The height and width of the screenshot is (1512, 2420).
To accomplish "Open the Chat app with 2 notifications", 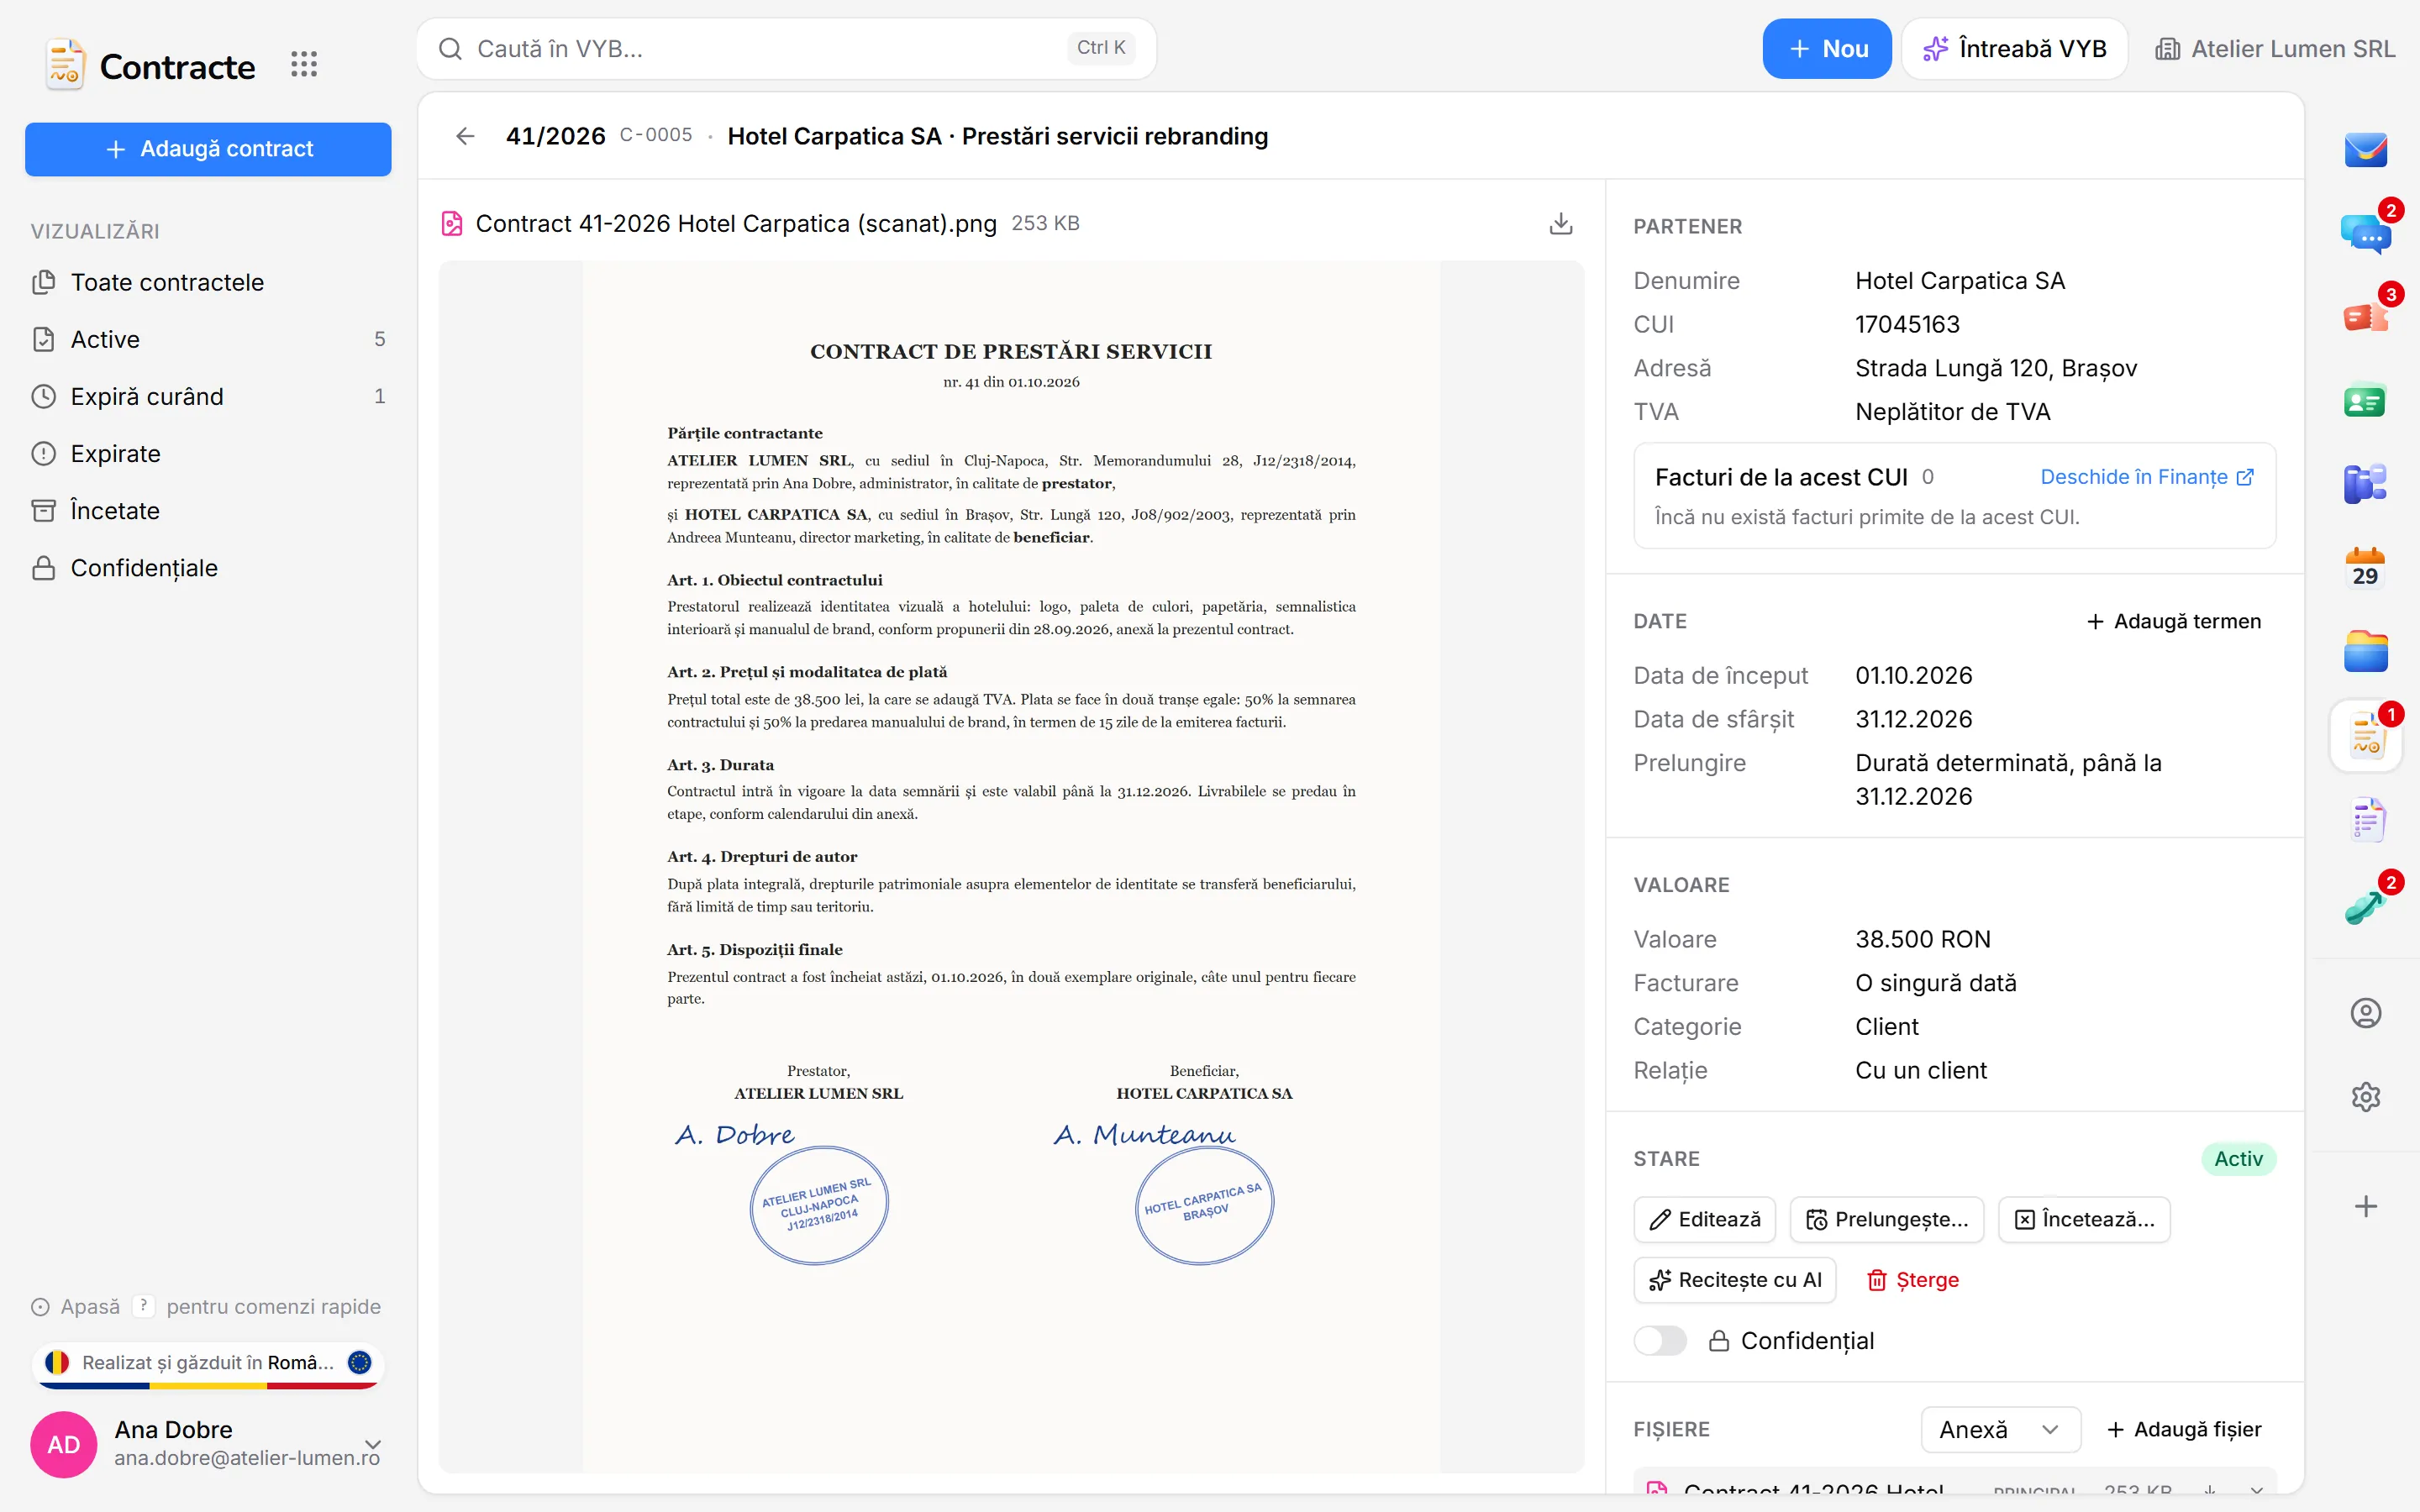I will tap(2365, 234).
